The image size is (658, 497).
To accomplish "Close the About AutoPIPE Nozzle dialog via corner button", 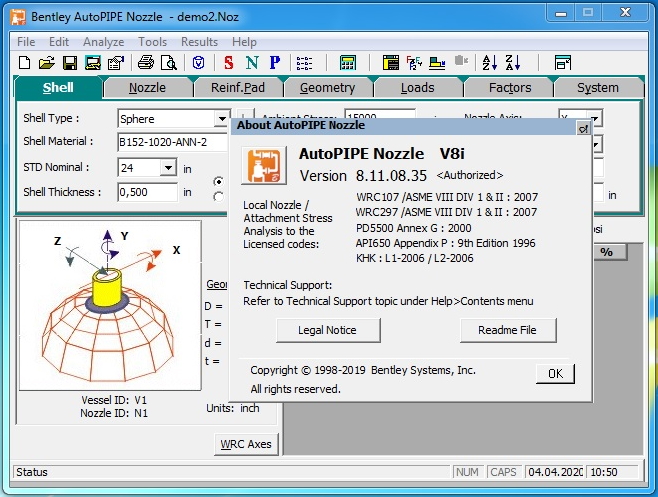I will (583, 128).
